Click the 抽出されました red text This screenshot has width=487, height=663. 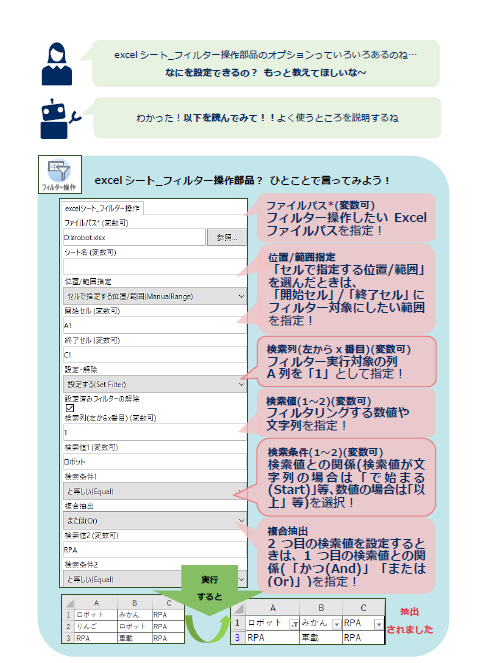(409, 621)
